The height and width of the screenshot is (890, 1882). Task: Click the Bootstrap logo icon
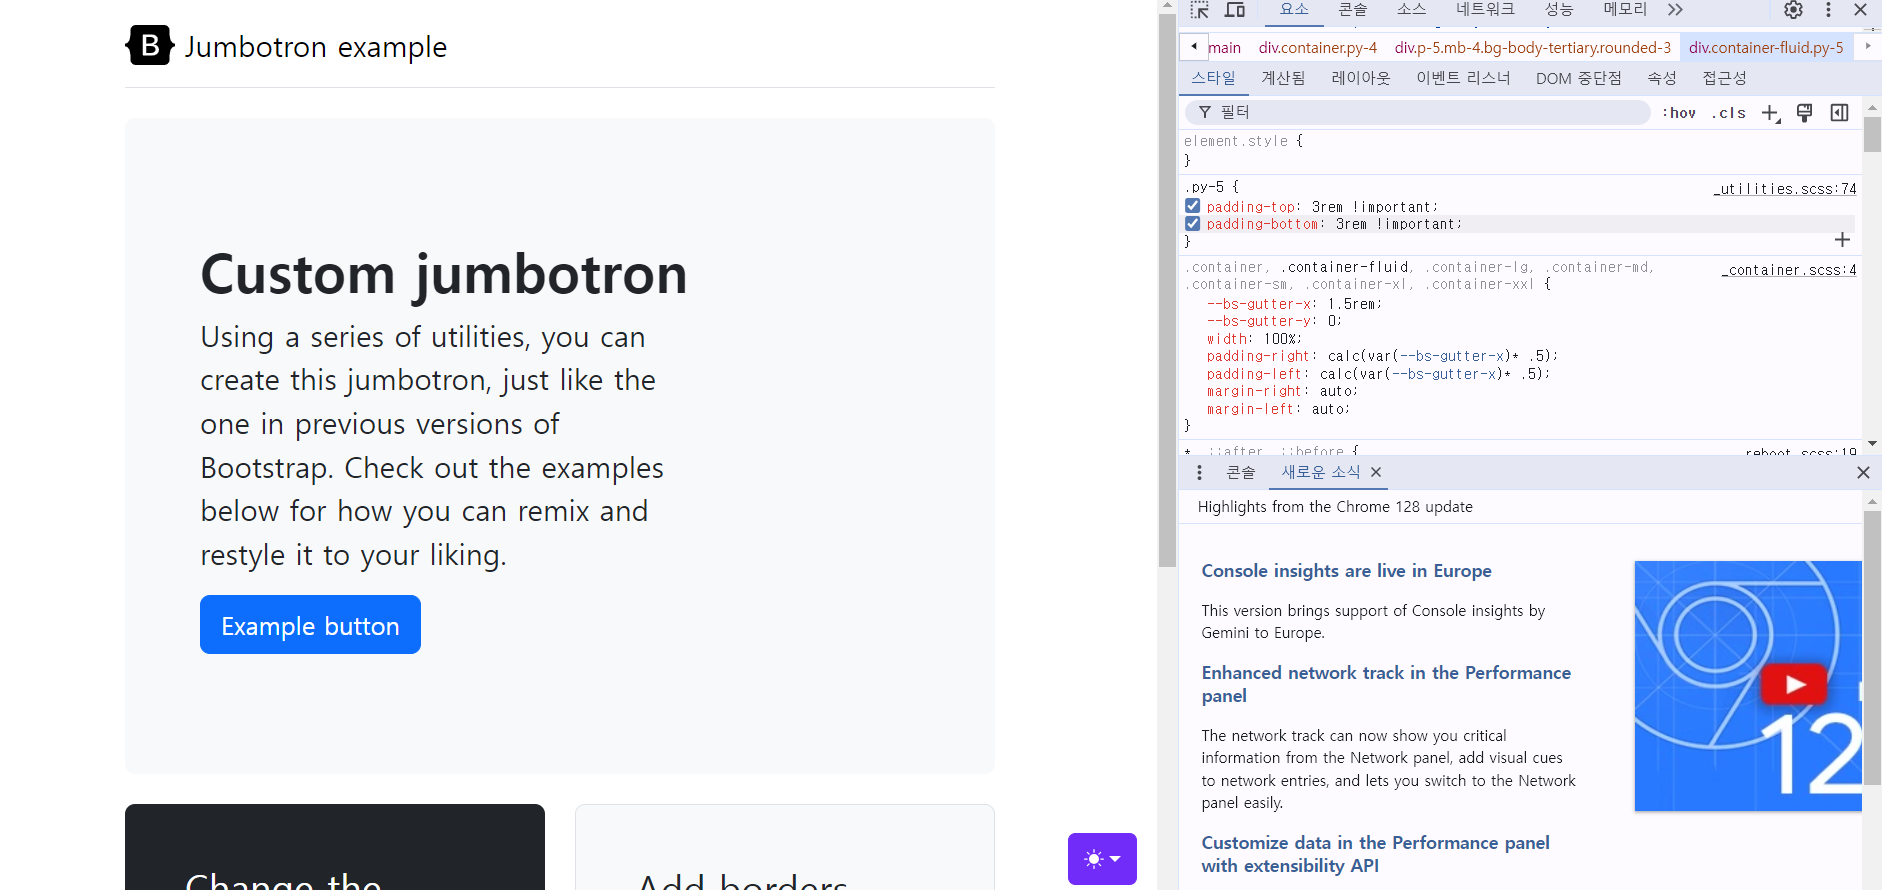(x=150, y=45)
